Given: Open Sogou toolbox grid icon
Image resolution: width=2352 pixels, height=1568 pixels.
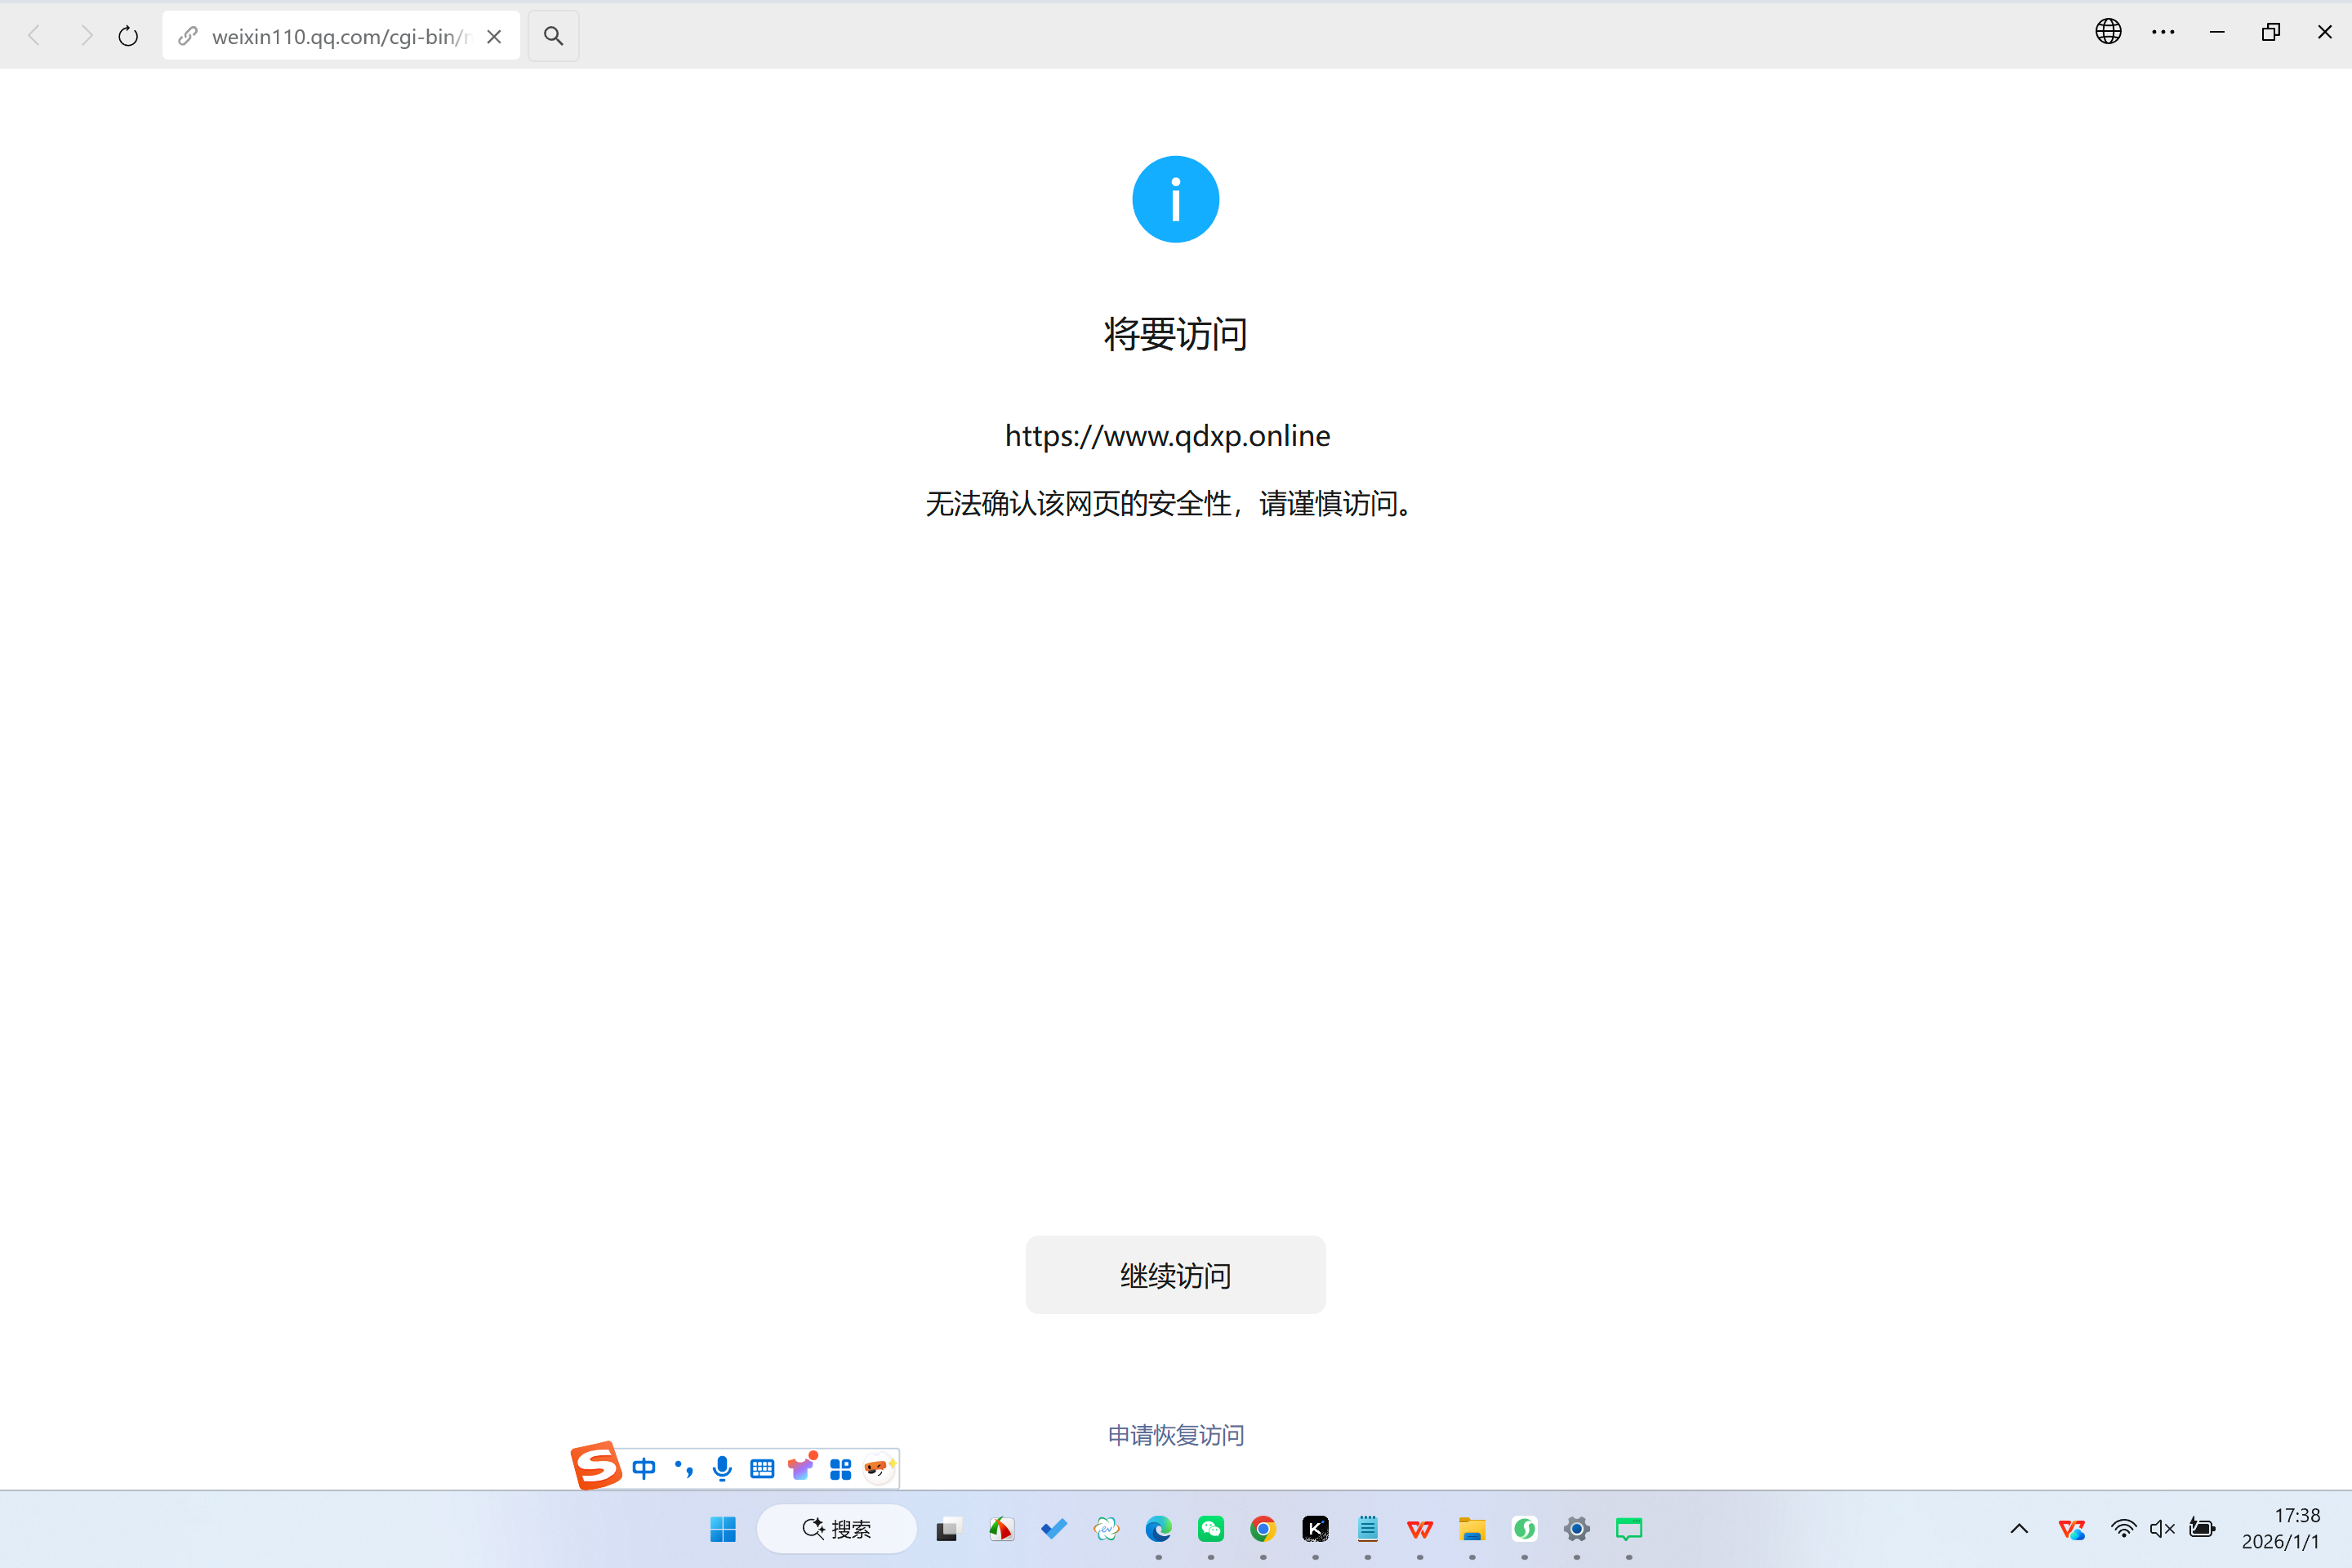Looking at the screenshot, I should pos(840,1468).
